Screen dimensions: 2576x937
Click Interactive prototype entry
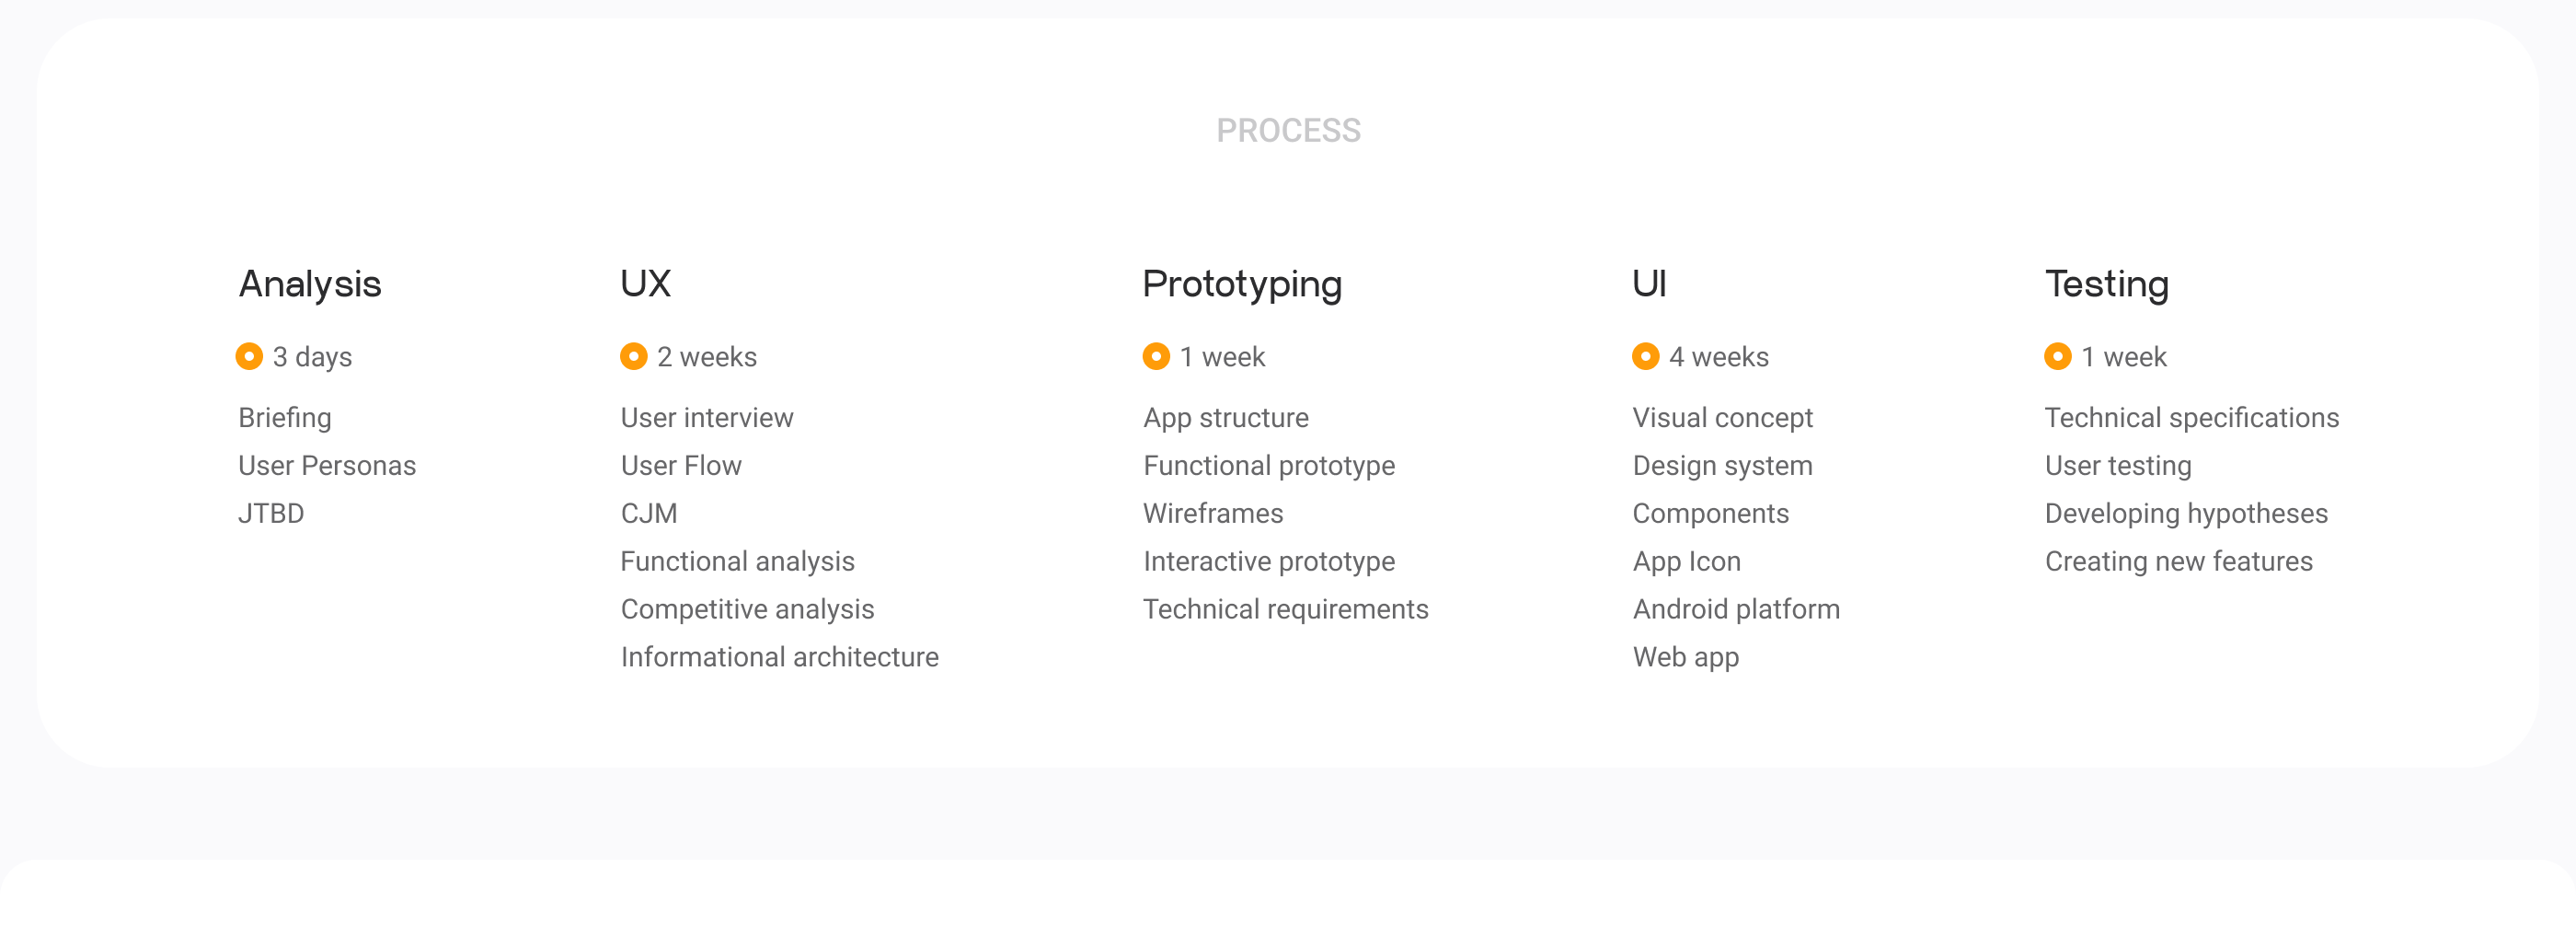(1269, 562)
